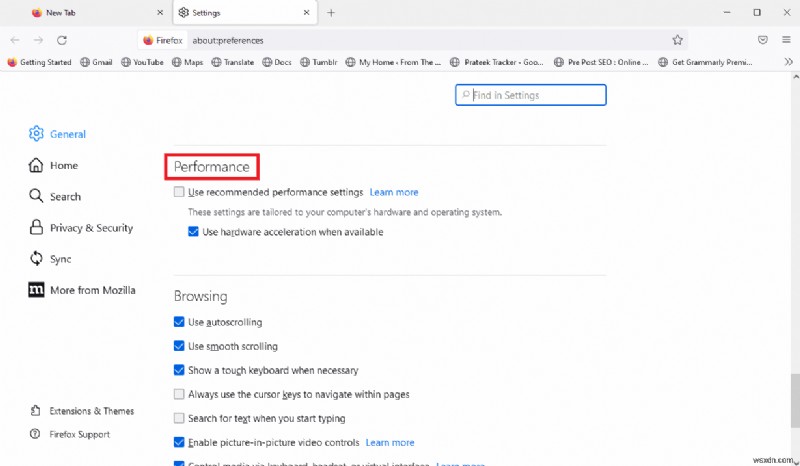Image resolution: width=800 pixels, height=466 pixels.
Task: Turn off smooth scrolling checkbox
Action: [179, 346]
